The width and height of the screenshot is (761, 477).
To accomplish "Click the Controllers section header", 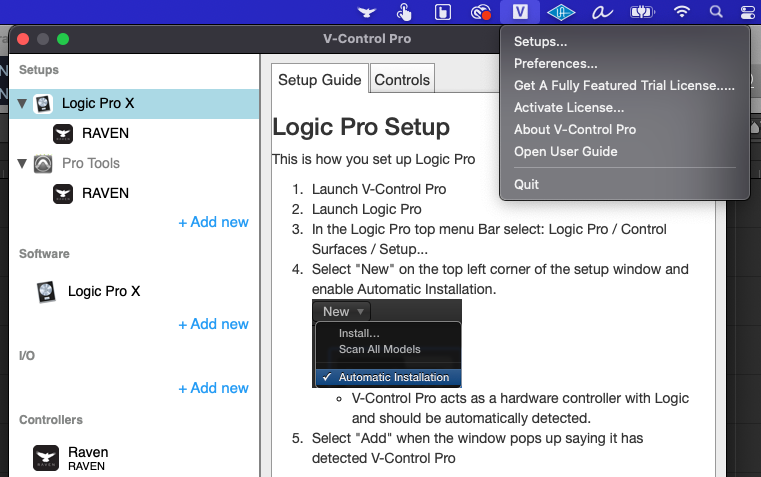I will click(x=51, y=420).
